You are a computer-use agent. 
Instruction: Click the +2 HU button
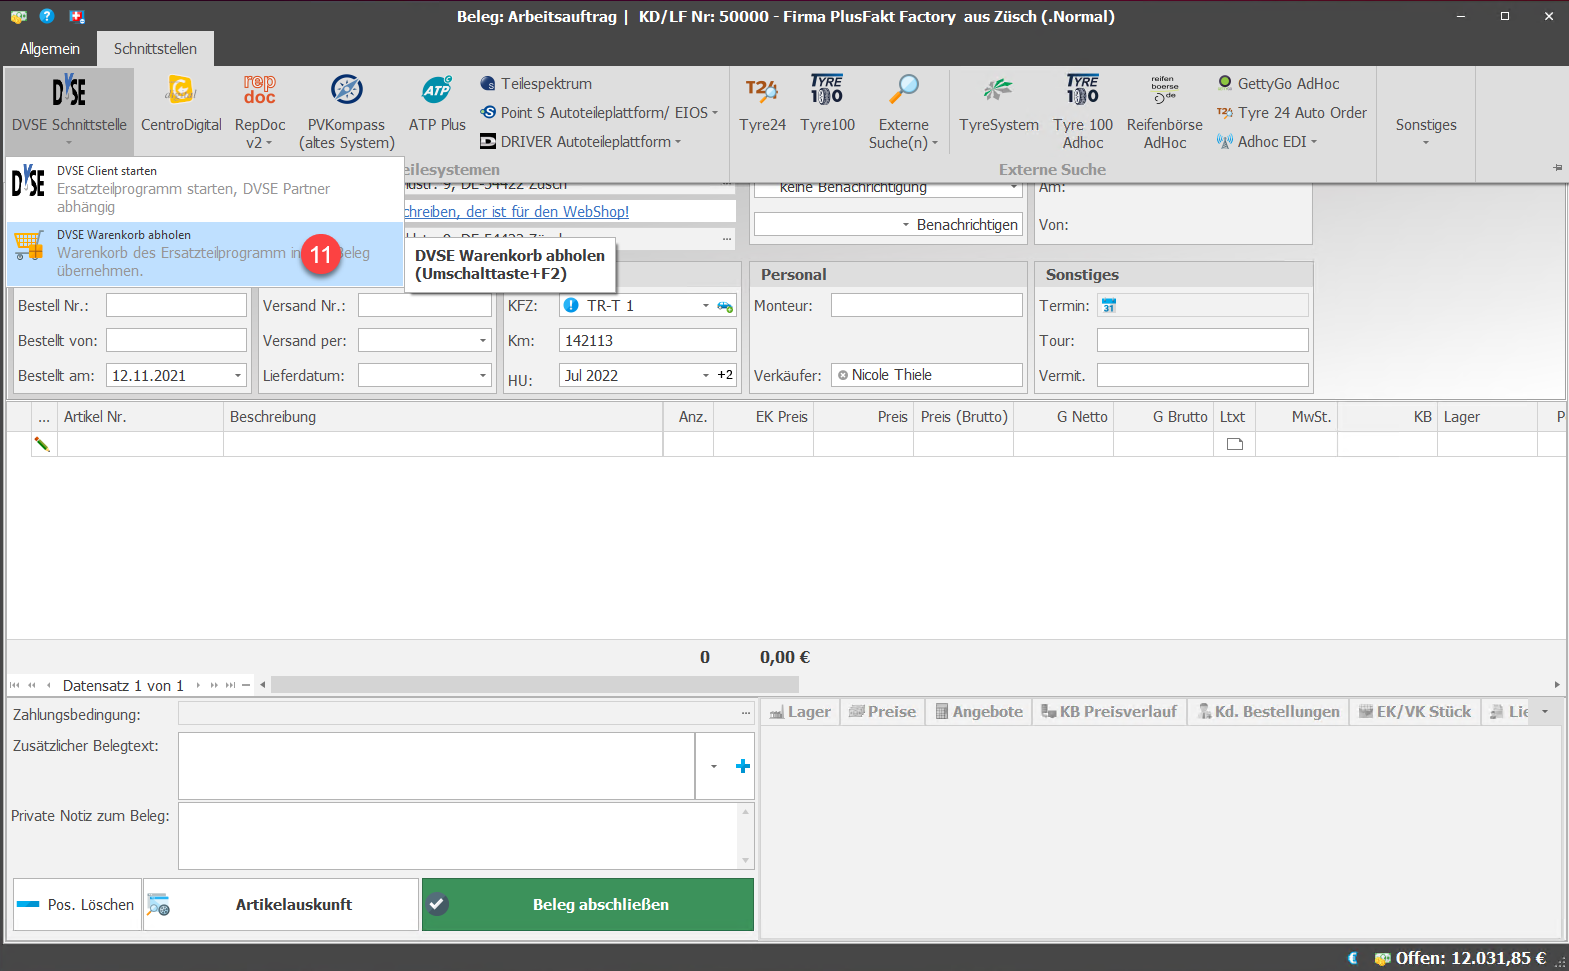click(726, 375)
